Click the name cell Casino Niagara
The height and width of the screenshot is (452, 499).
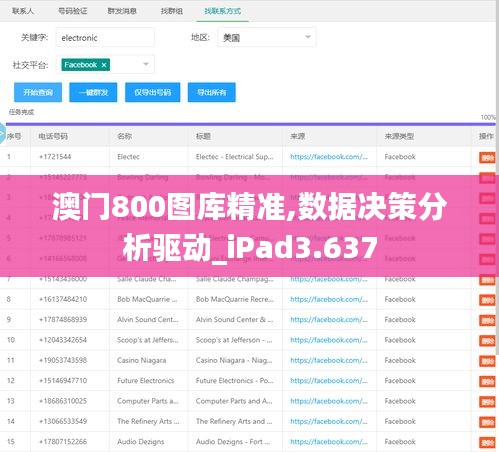(142, 360)
